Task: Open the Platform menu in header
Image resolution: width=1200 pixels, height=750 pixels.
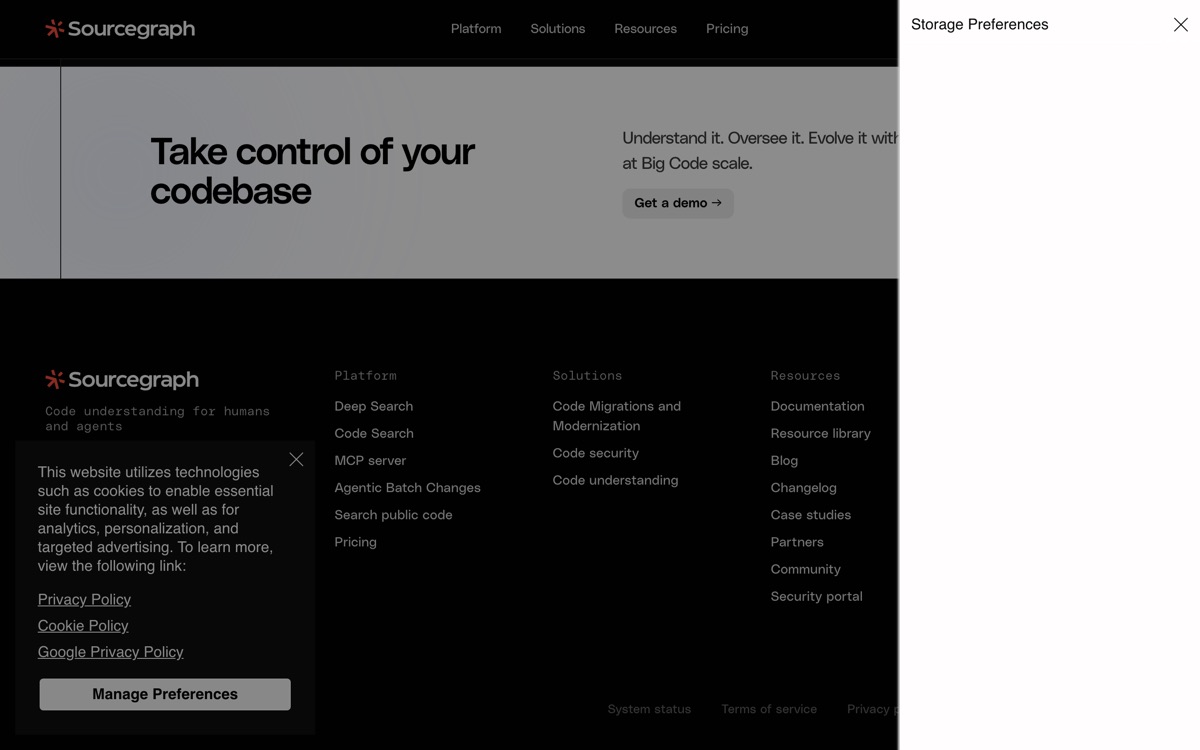Action: pos(476,29)
